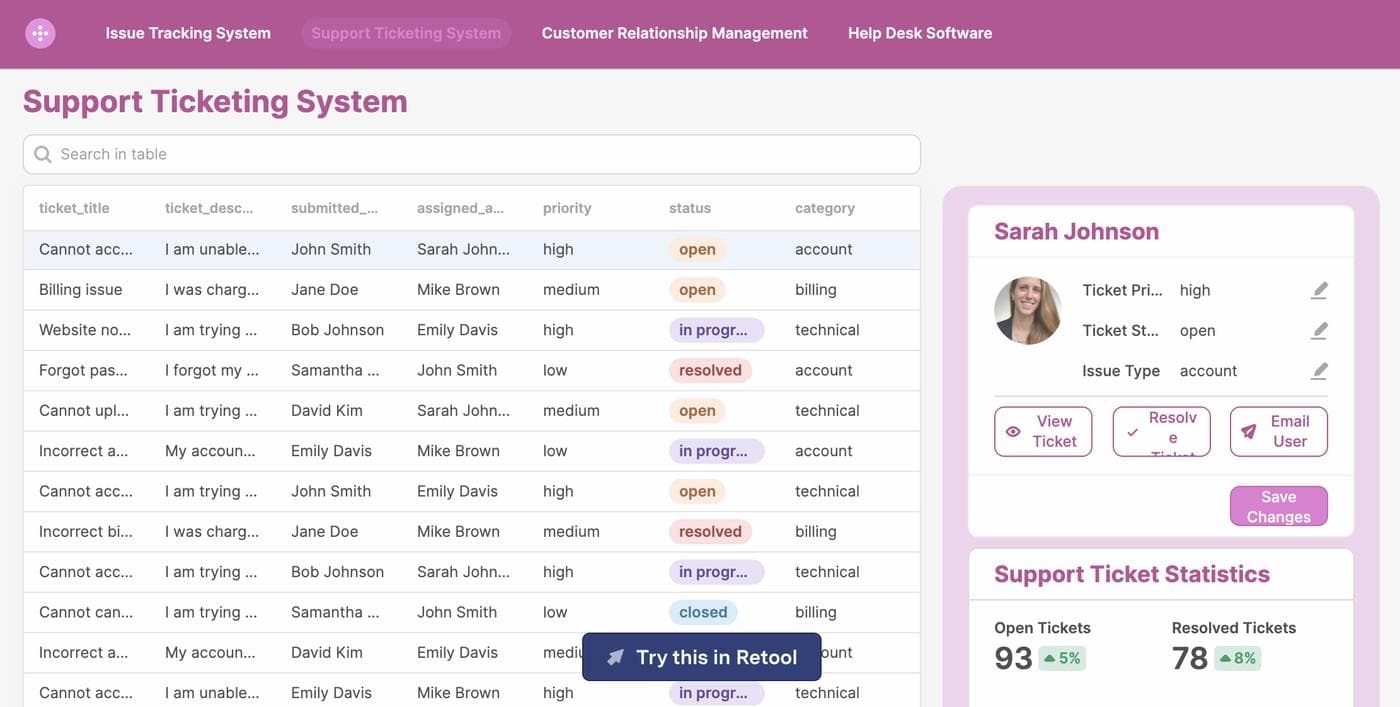Click Sarah Johnson's profile photo
Viewport: 1400px width, 707px height.
coord(1028,311)
